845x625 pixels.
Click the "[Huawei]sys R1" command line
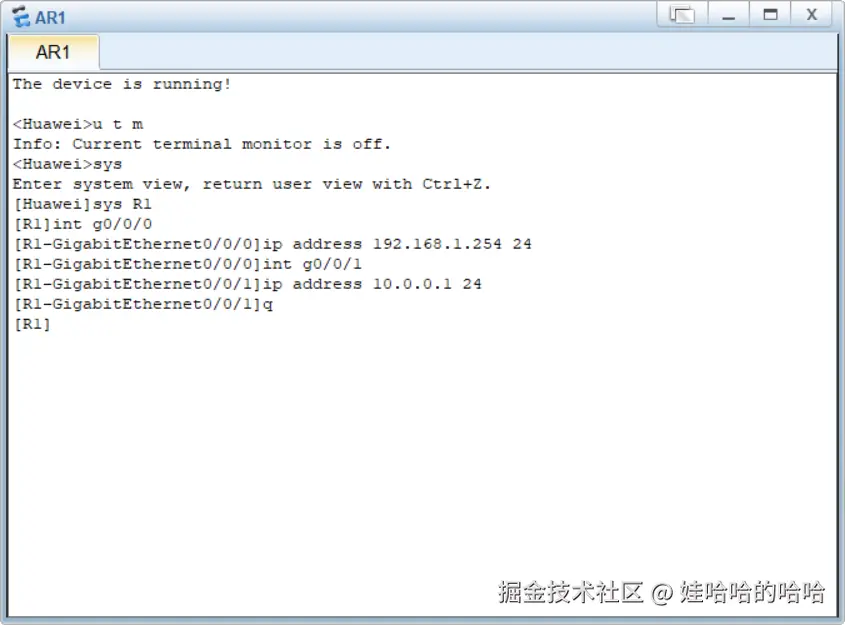point(83,204)
